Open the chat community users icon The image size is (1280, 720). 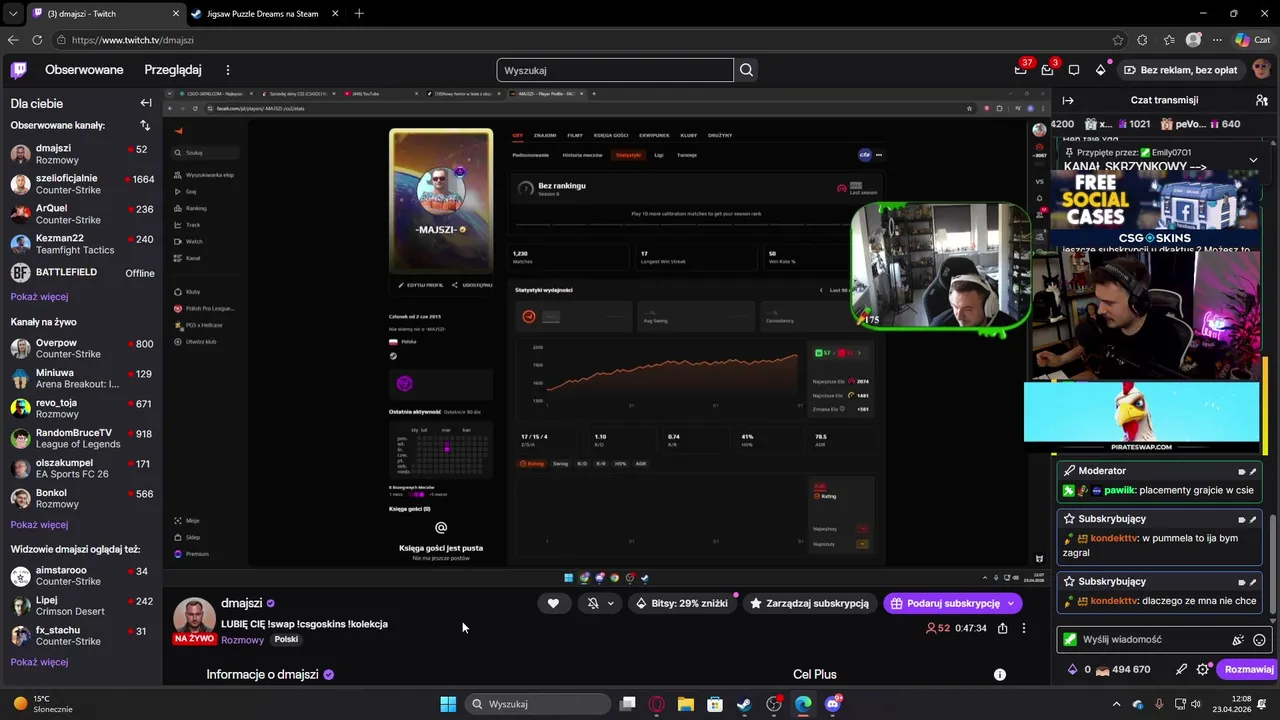[x=1262, y=100]
